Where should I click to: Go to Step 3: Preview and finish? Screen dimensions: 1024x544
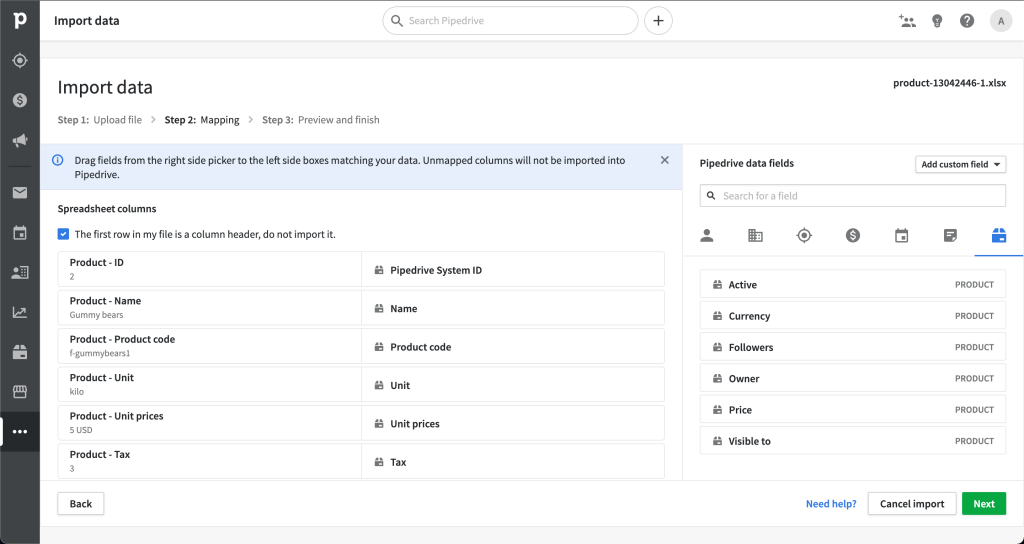click(321, 120)
